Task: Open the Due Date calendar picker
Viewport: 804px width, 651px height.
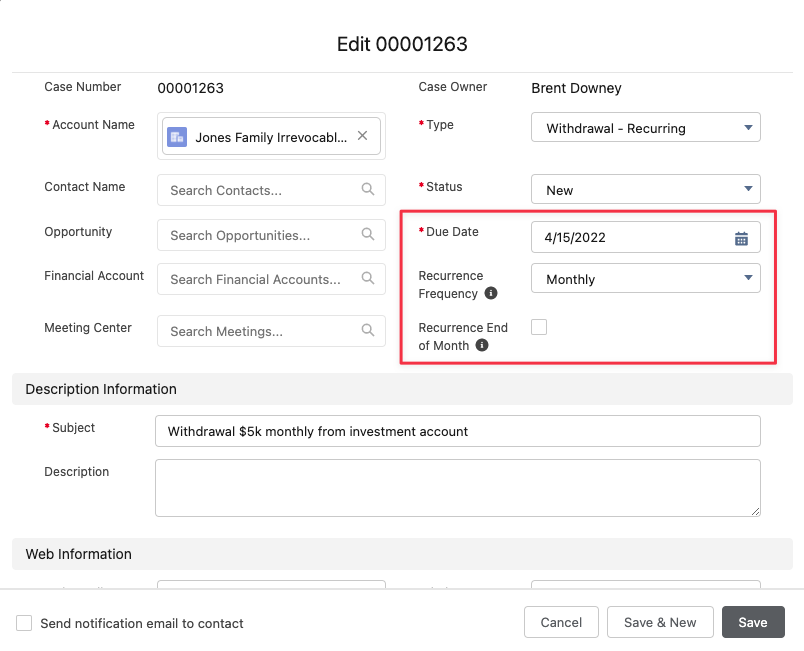Action: (741, 238)
